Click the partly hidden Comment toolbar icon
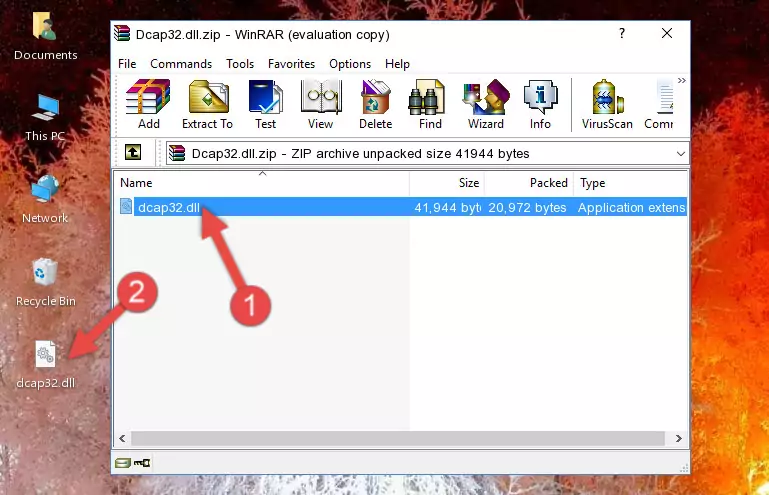The image size is (769, 495). pyautogui.click(x=659, y=104)
